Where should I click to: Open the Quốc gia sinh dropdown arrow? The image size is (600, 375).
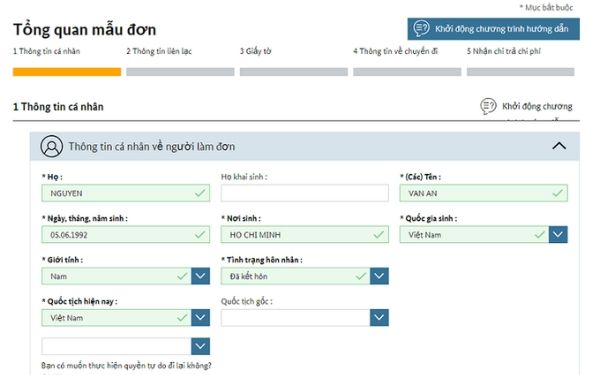coord(558,235)
